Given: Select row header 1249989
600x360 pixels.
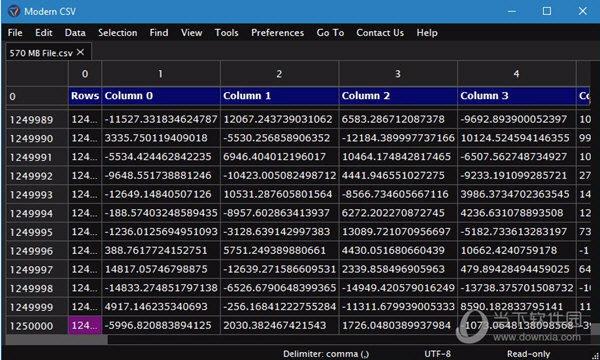Looking at the screenshot, I should coord(37,120).
